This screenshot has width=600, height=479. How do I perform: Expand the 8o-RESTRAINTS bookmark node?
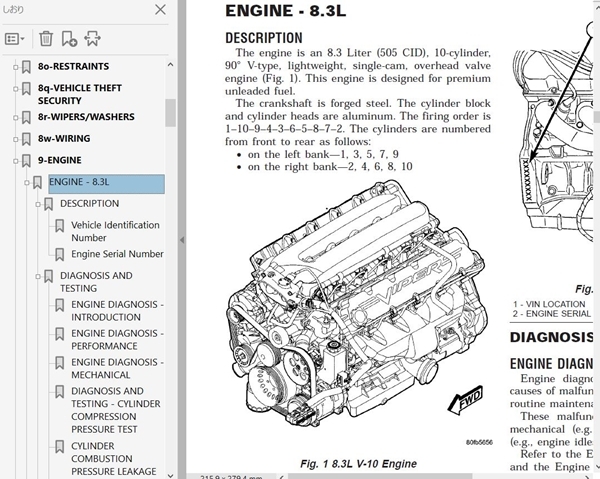[x=16, y=67]
